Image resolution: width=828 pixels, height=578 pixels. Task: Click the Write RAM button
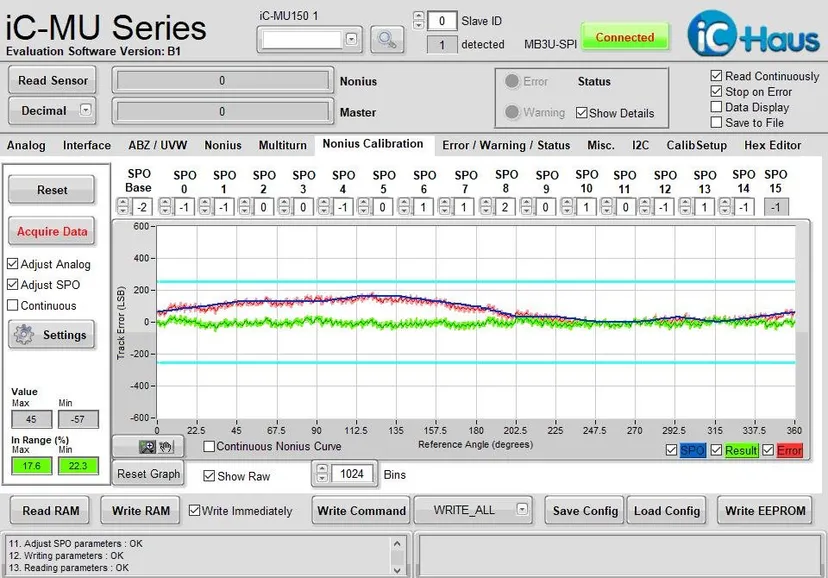point(140,510)
